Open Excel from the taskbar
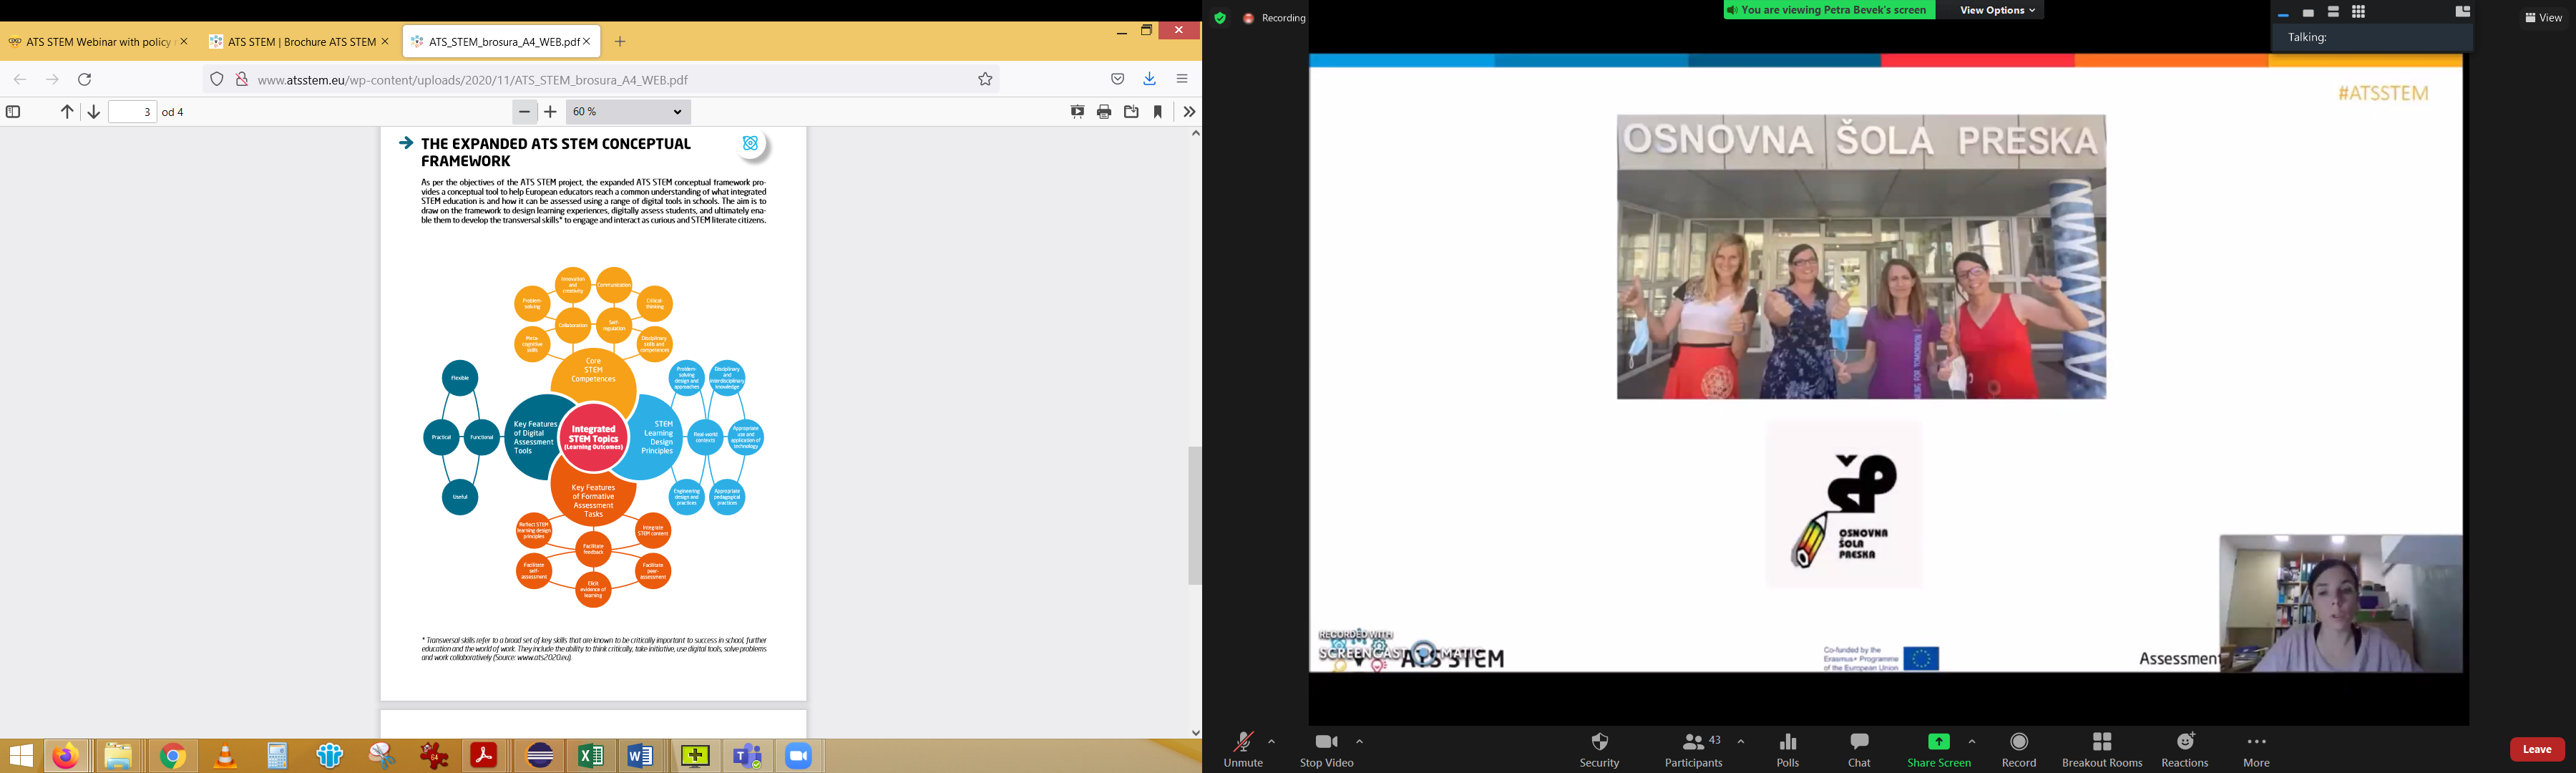 tap(590, 756)
